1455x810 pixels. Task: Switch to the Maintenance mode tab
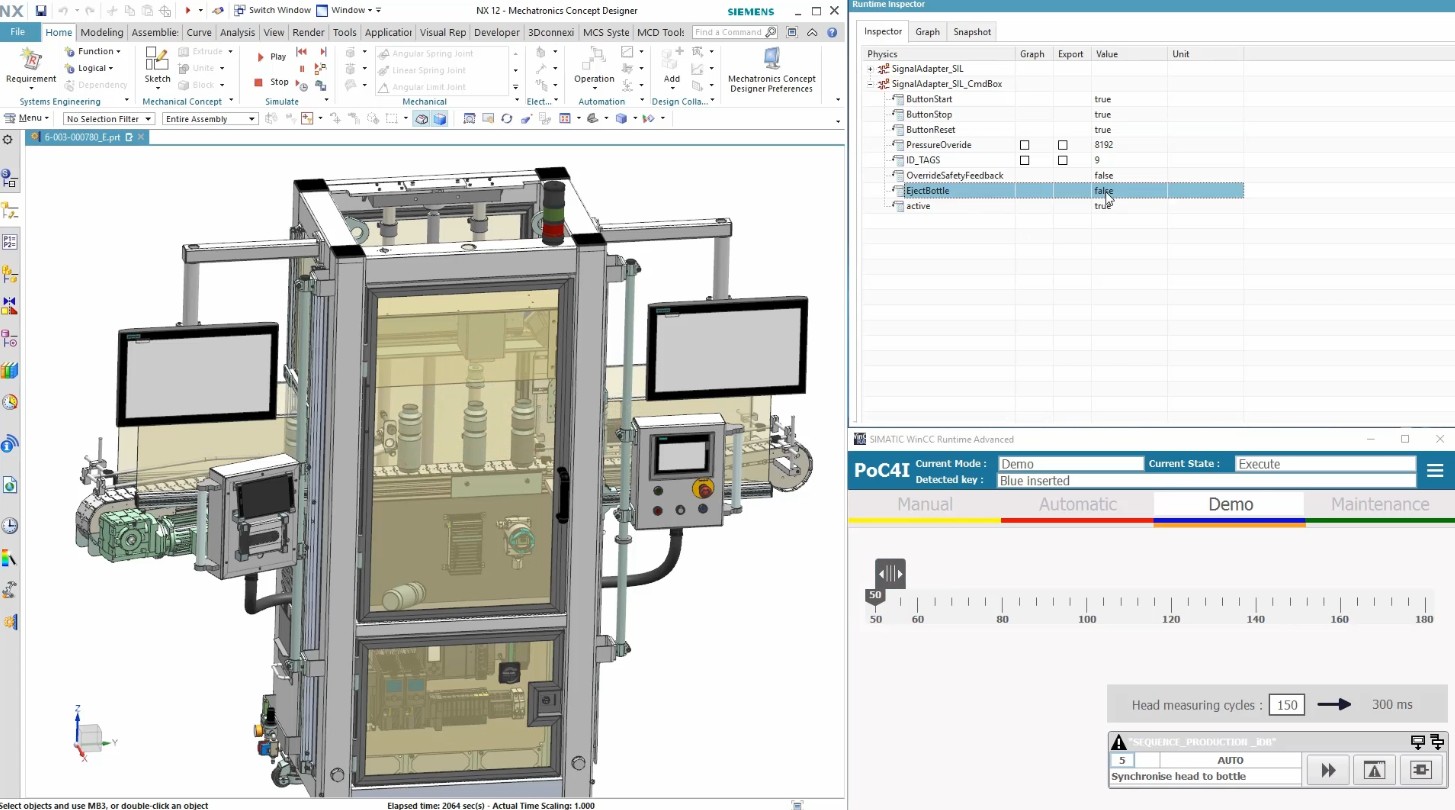[1379, 504]
